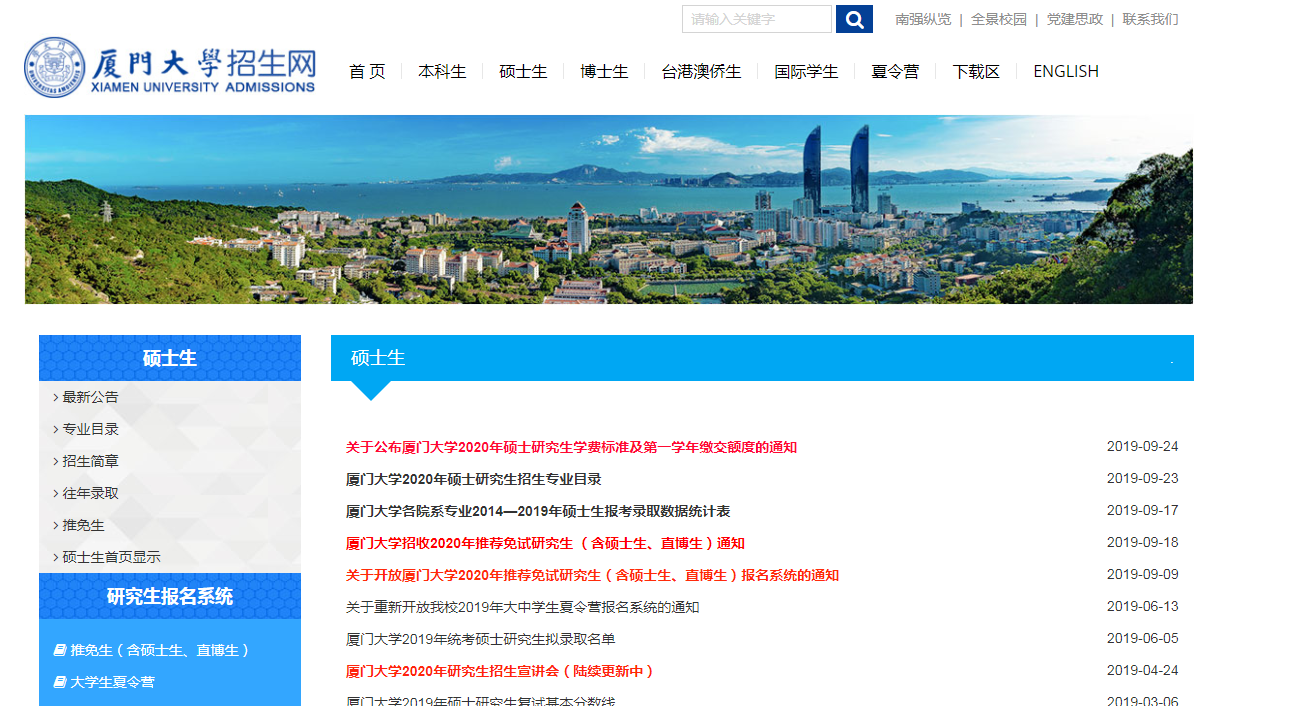Screen dimensions: 1292x706
Task: Open the 下载区 download section
Action: click(976, 71)
